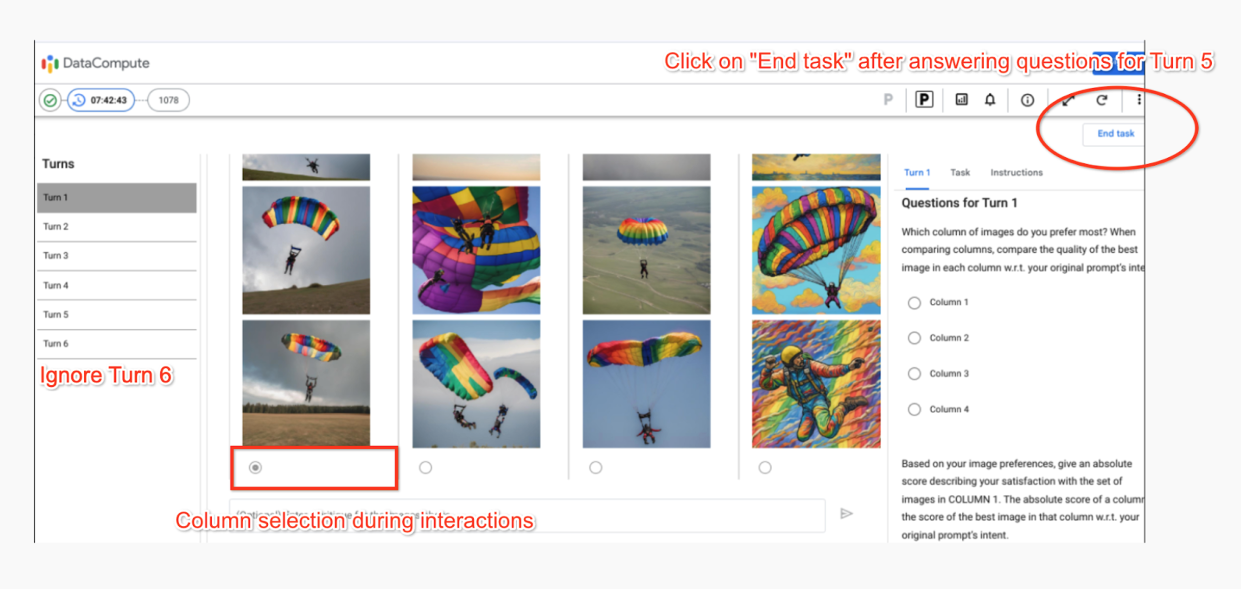The height and width of the screenshot is (589, 1241).
Task: Click the optional feedback text field
Action: coord(527,513)
